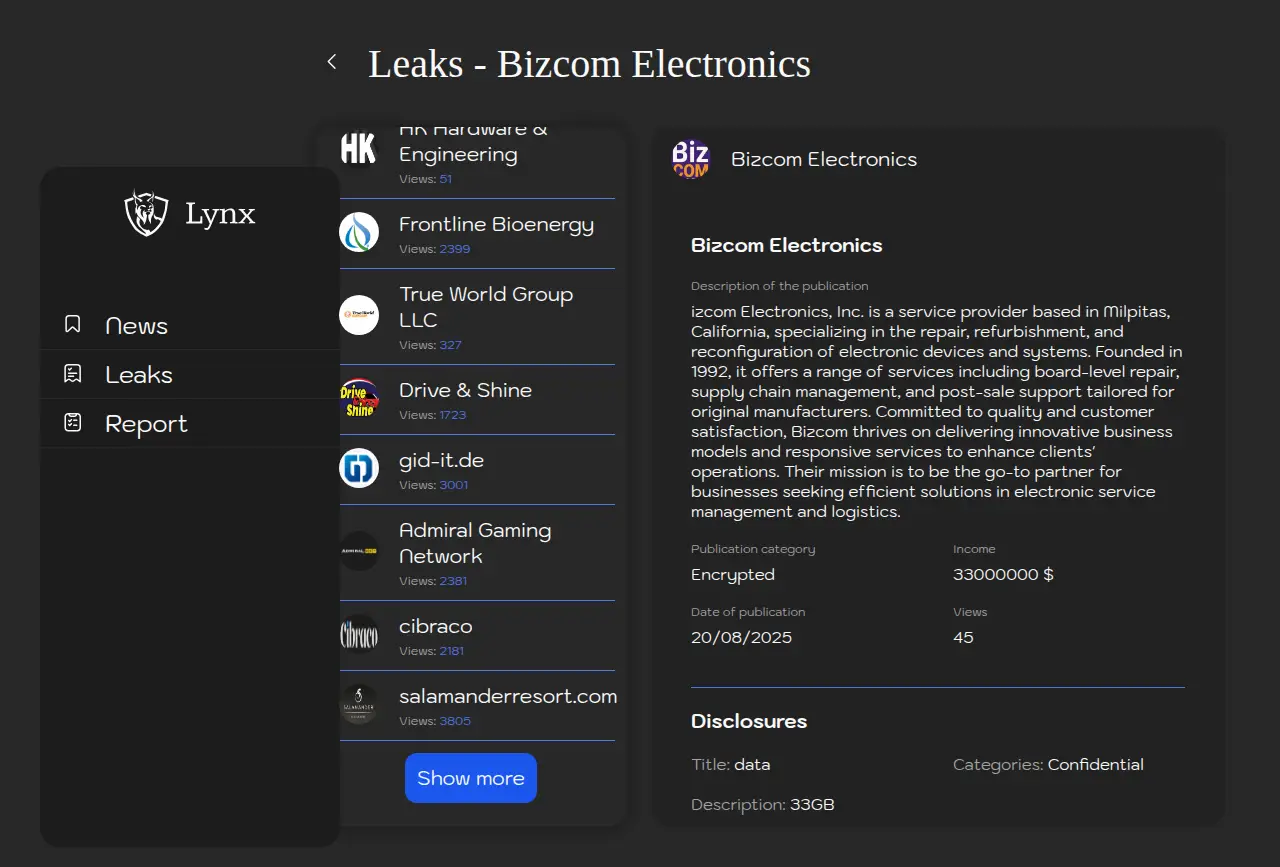Click the gid-it.de blue circular logo
This screenshot has width=1280, height=867.
click(359, 468)
